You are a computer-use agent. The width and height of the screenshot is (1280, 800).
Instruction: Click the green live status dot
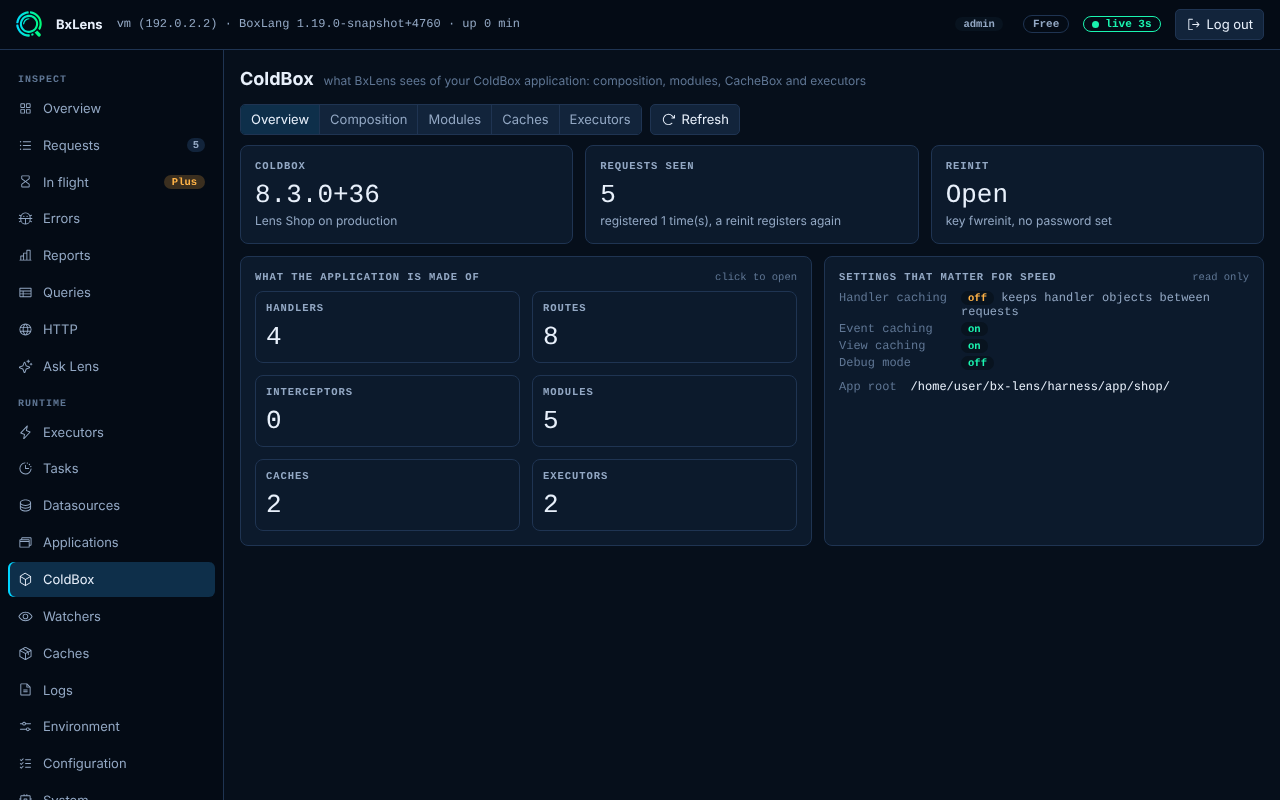tap(1096, 24)
